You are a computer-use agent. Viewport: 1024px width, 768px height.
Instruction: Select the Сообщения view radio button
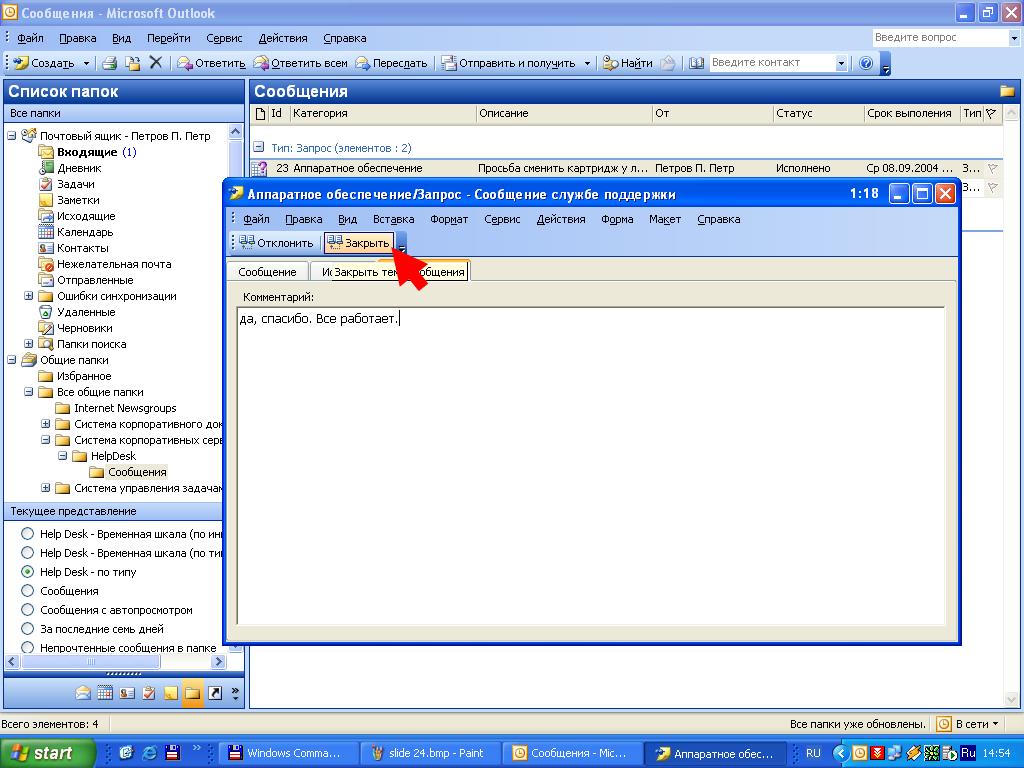pos(27,590)
